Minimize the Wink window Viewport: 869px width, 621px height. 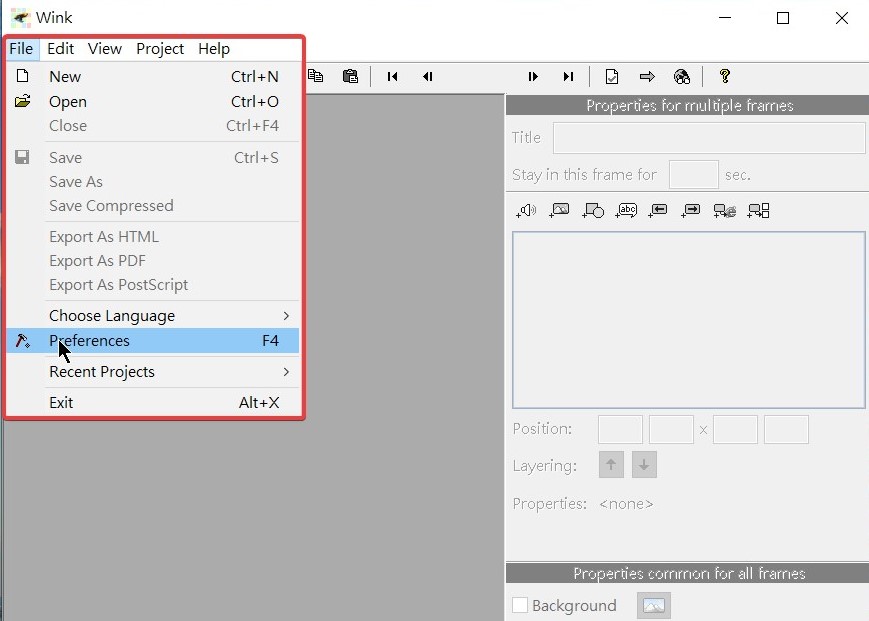point(725,18)
